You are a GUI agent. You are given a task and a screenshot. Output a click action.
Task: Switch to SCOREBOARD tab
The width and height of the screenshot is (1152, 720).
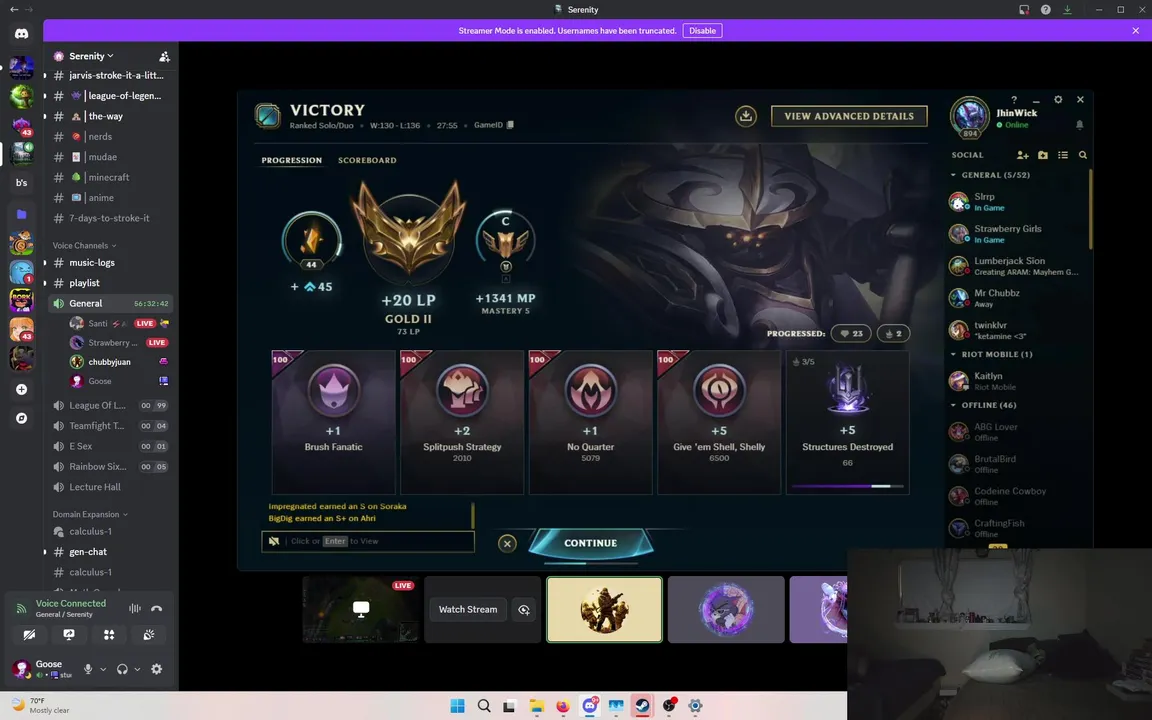pyautogui.click(x=367, y=160)
